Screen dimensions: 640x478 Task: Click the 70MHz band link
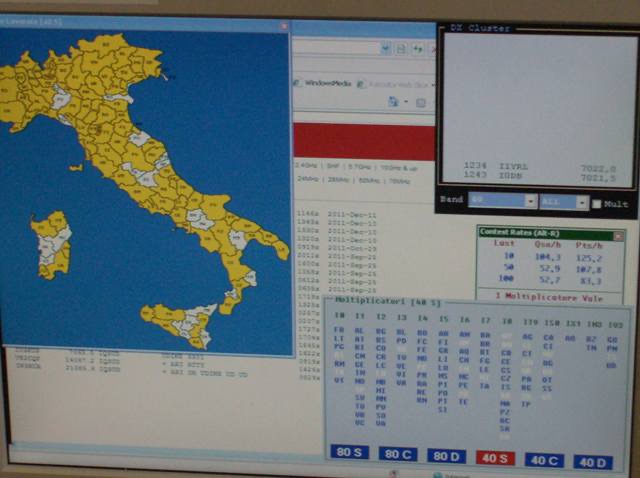[400, 181]
